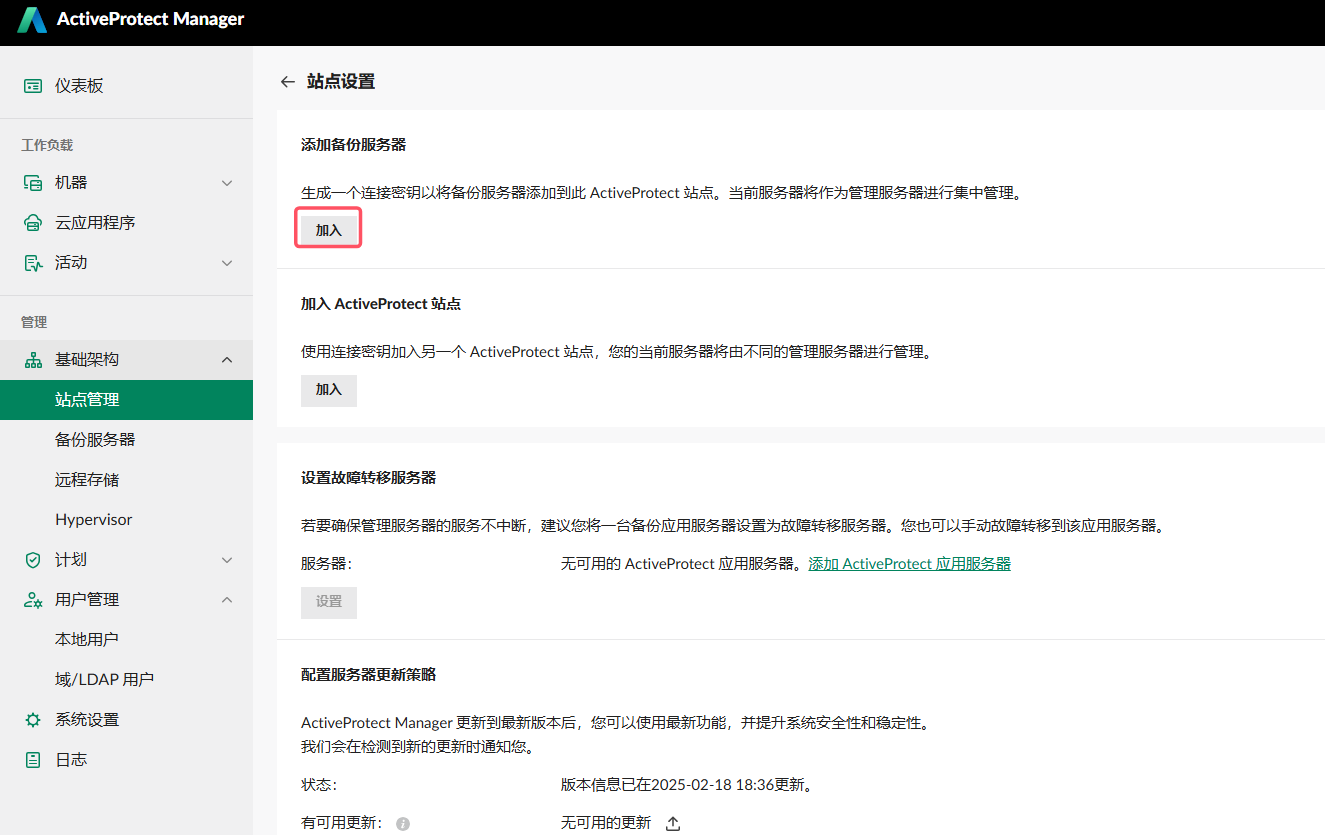1325x835 pixels.
Task: Click the info icon beside 有可用更新
Action: tap(403, 824)
